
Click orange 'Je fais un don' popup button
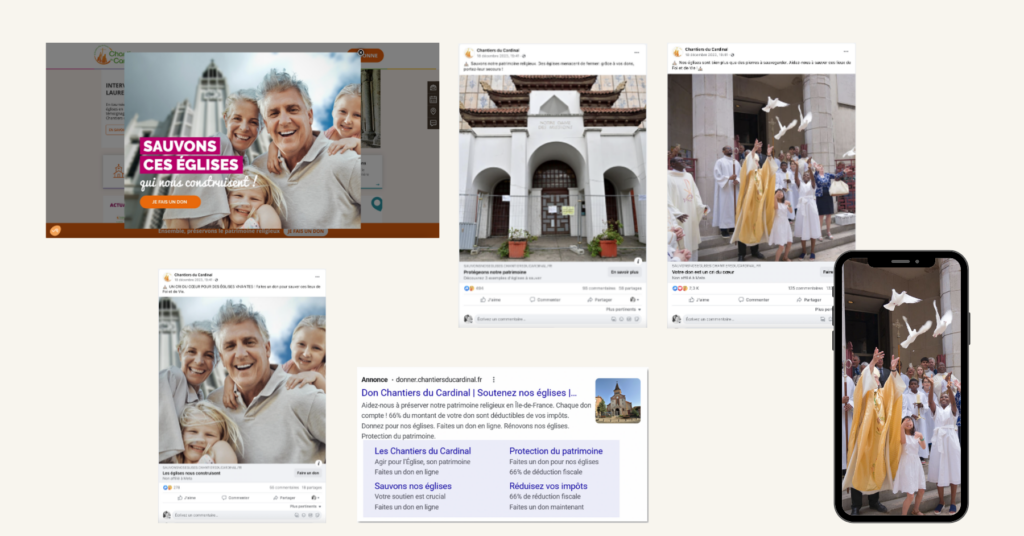[x=170, y=202]
